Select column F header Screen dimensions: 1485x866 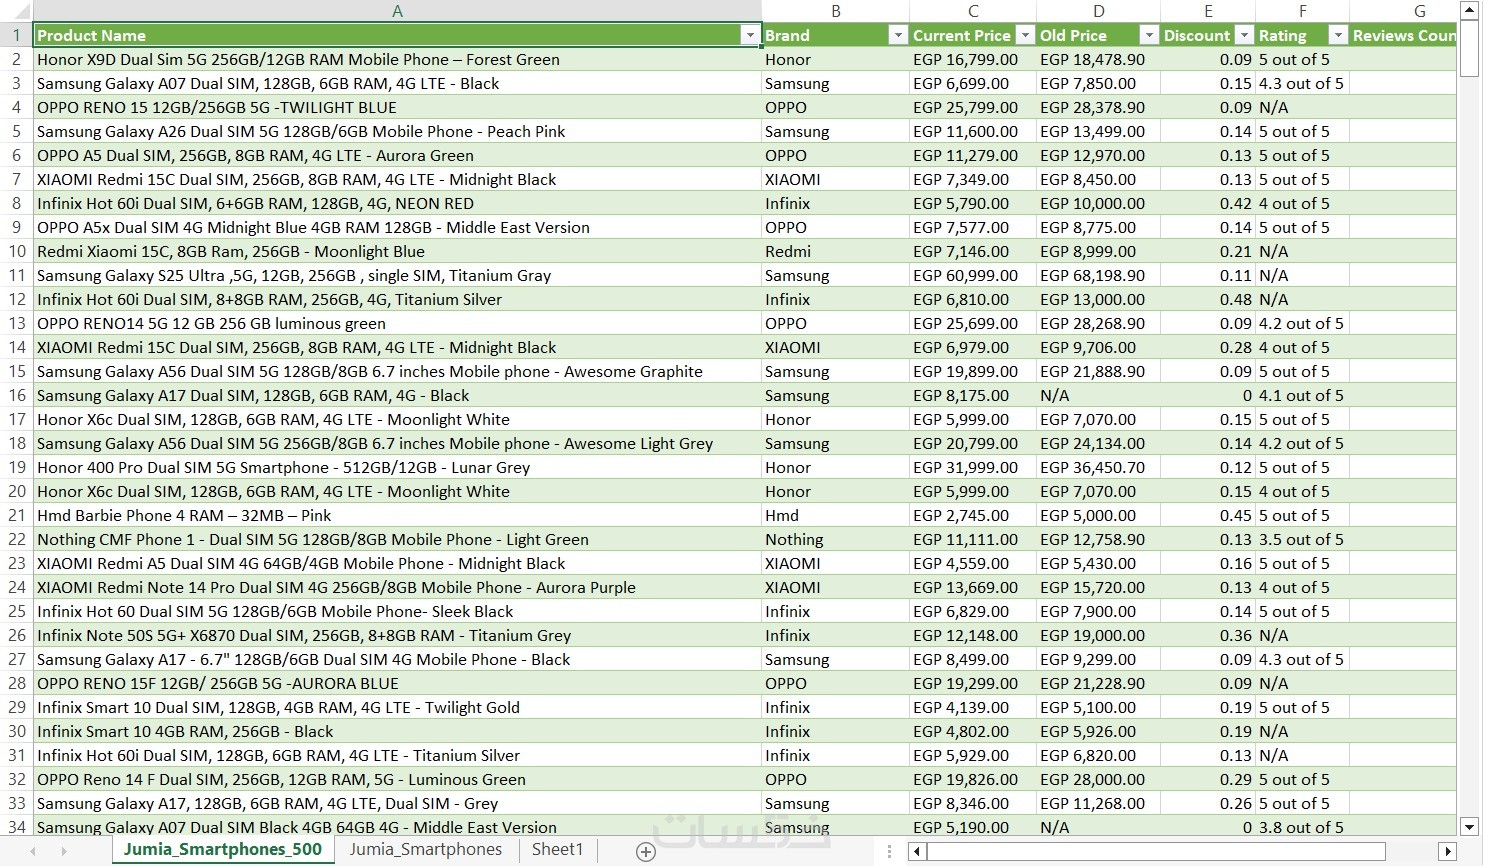click(1303, 11)
